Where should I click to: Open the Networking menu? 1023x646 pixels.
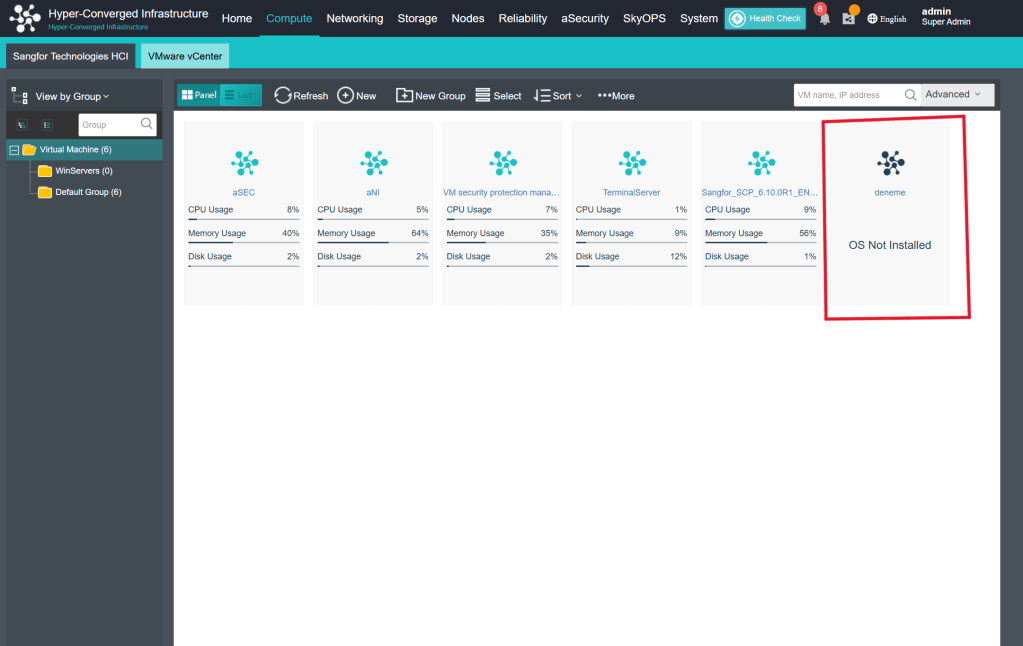point(354,18)
